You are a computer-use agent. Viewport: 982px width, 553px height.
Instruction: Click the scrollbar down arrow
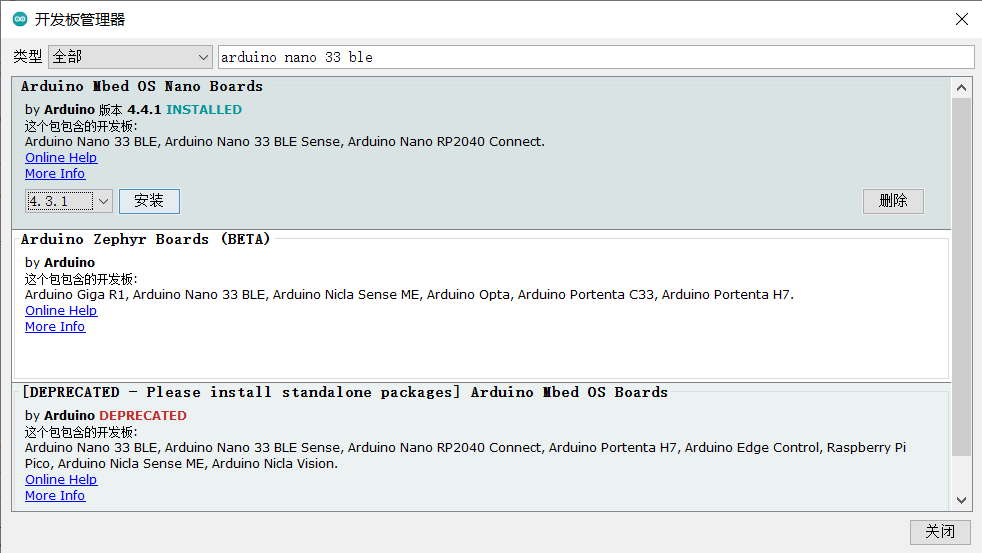pyautogui.click(x=961, y=500)
